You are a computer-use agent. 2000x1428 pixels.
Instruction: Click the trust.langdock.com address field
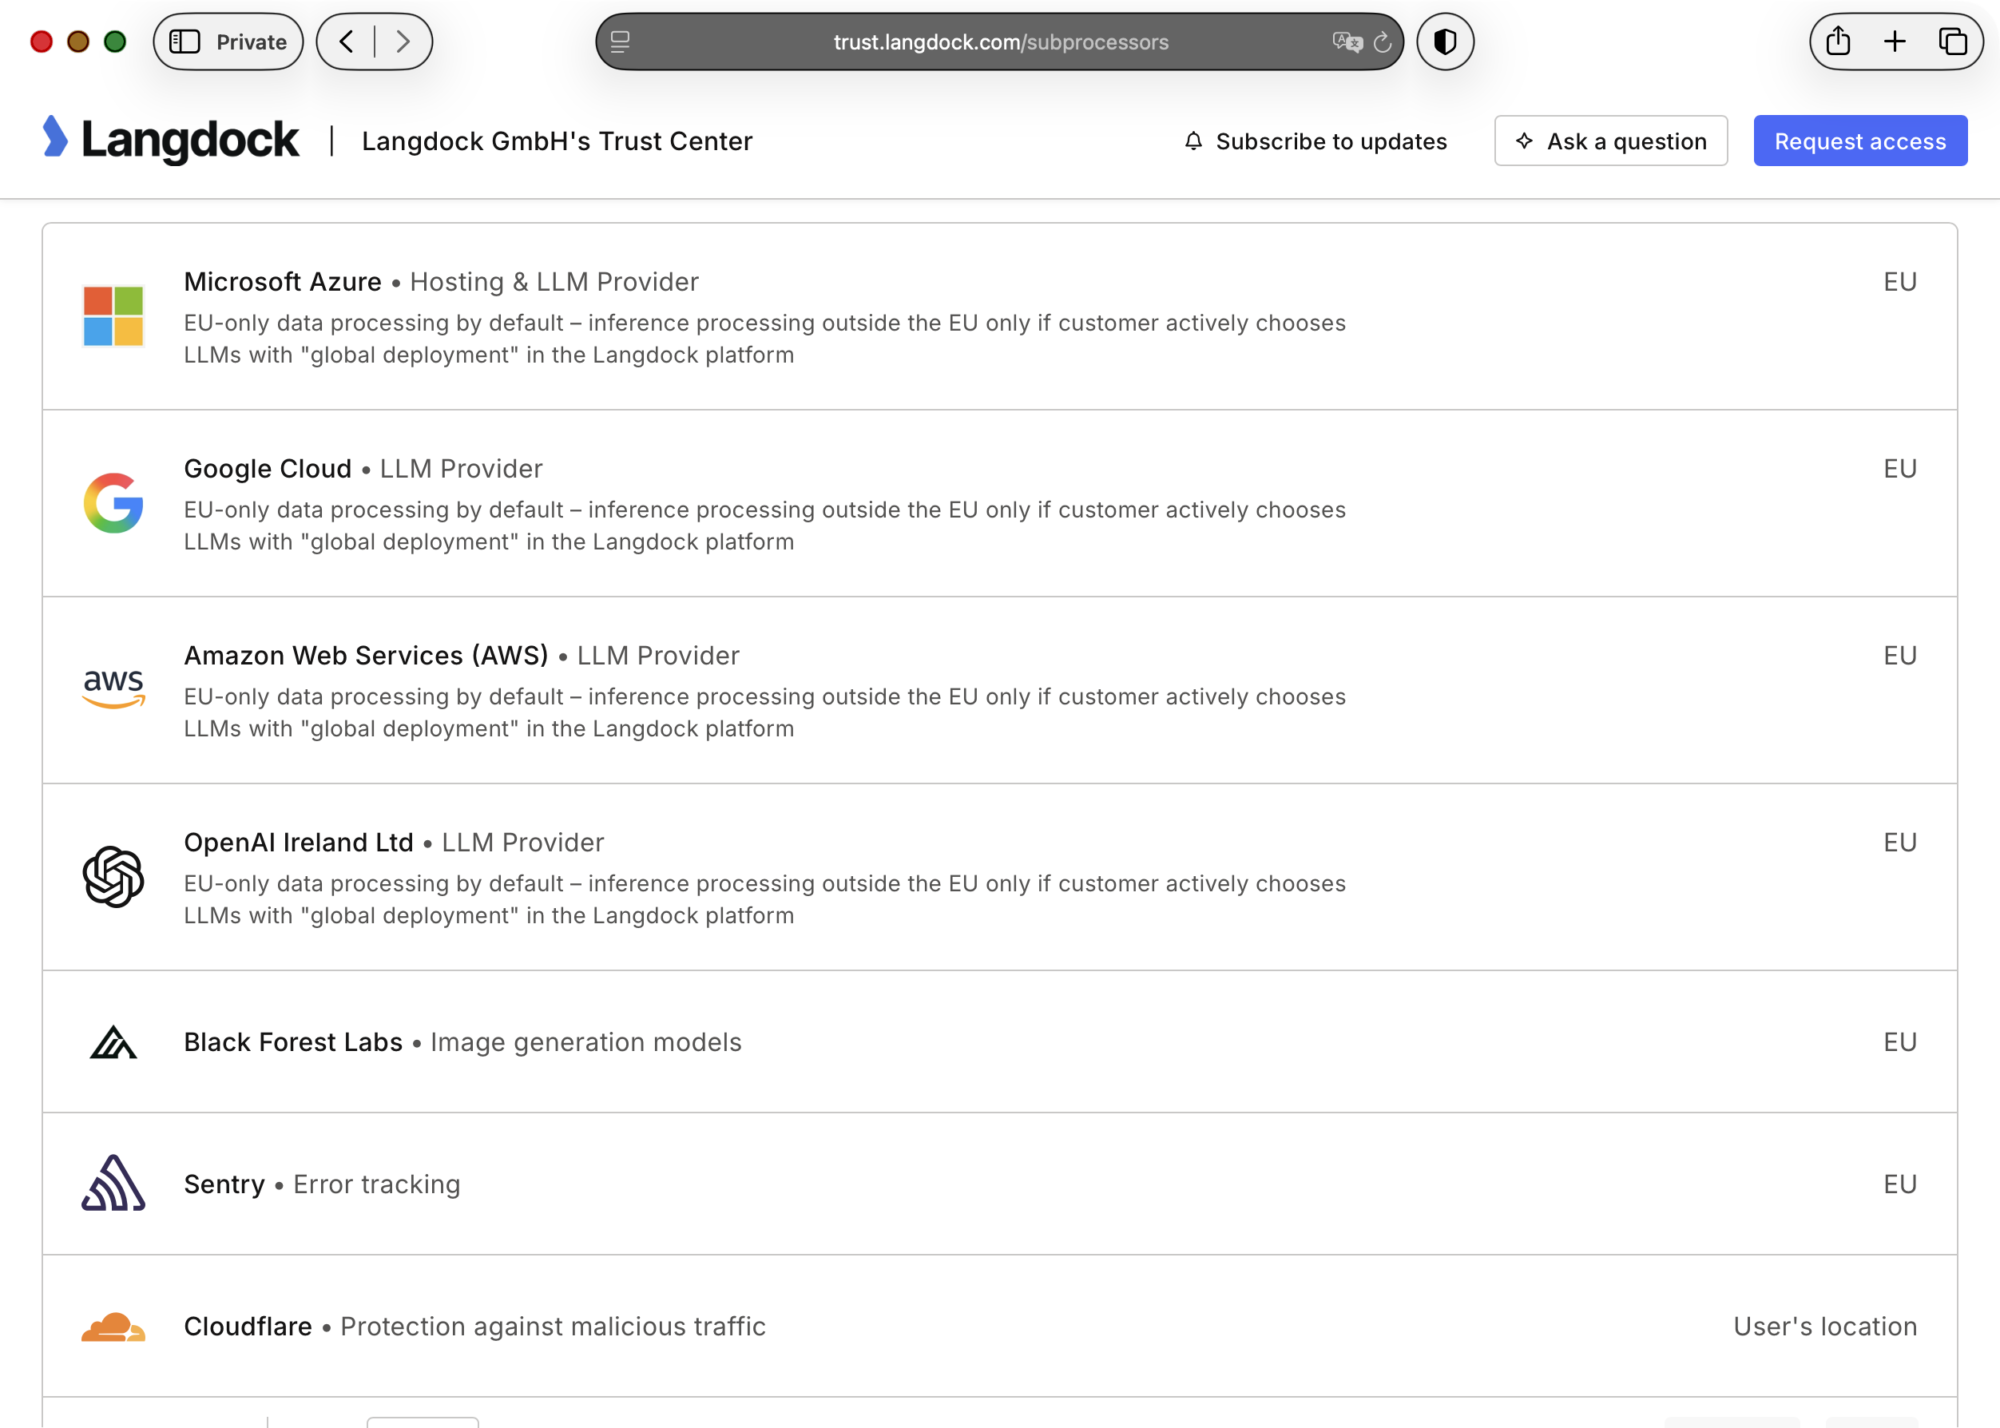point(999,41)
